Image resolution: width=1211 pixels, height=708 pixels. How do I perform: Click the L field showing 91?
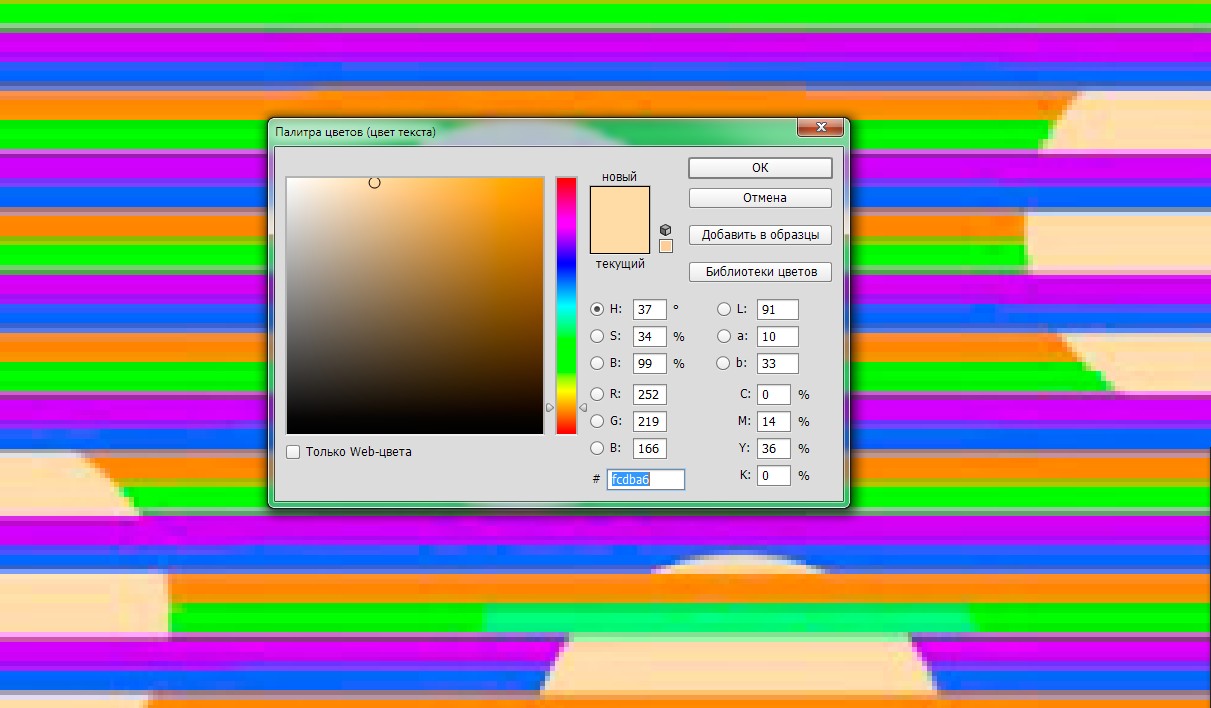pos(778,309)
